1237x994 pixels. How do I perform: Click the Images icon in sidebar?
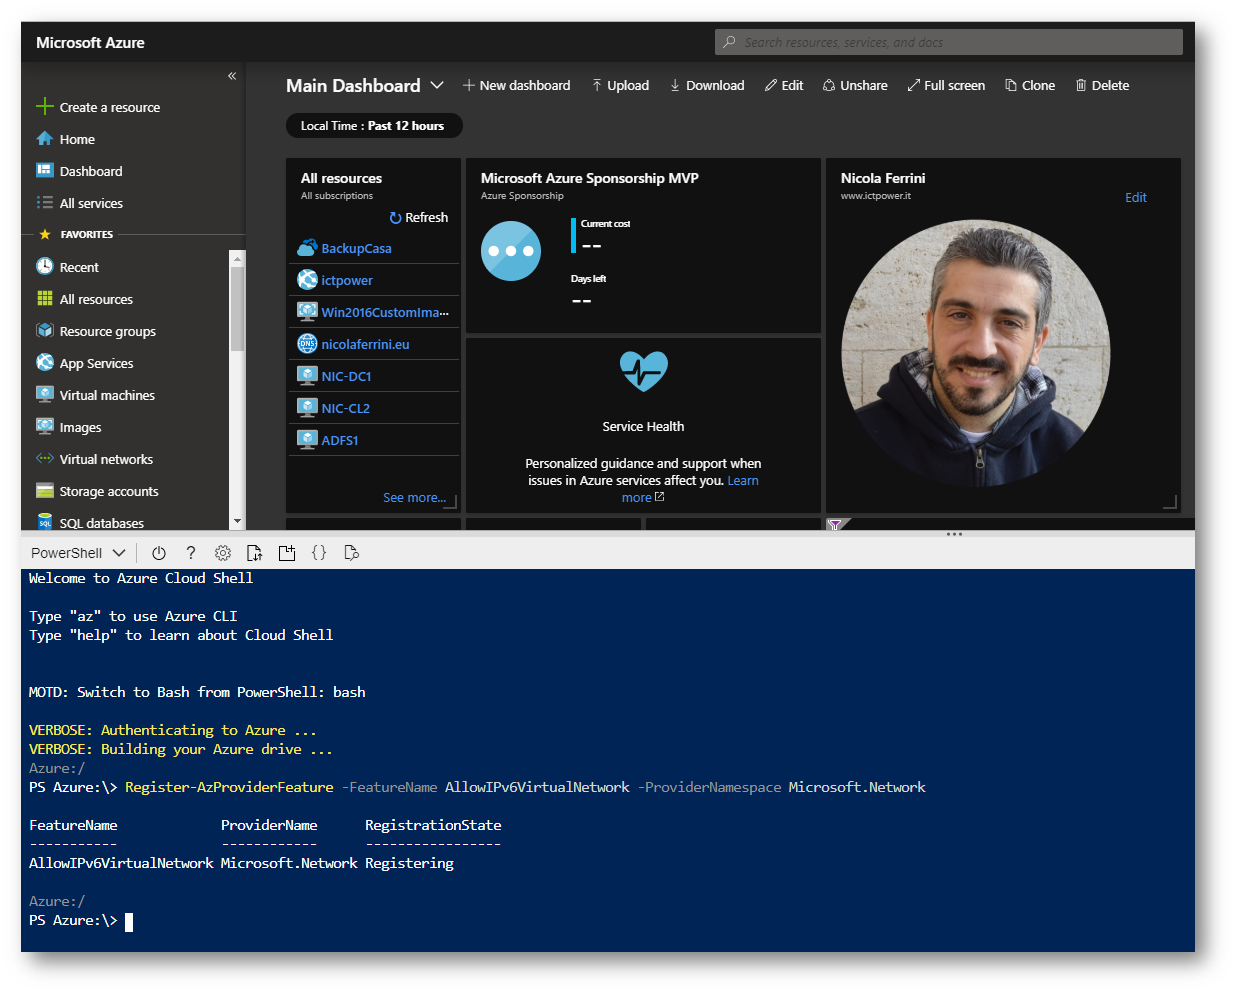(x=45, y=426)
